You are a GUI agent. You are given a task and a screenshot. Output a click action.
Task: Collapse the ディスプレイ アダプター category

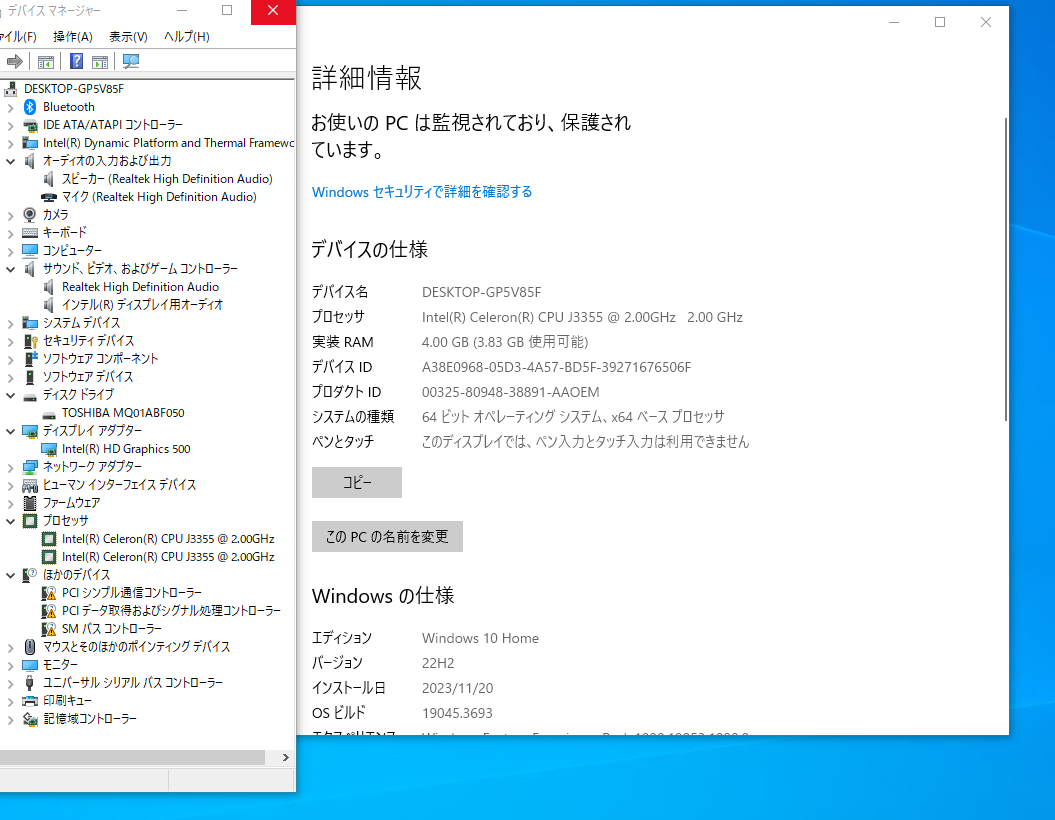pyautogui.click(x=10, y=430)
